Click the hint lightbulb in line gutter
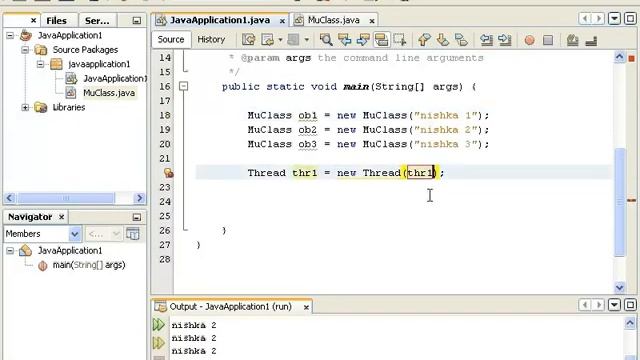The image size is (640, 360). coord(169,173)
